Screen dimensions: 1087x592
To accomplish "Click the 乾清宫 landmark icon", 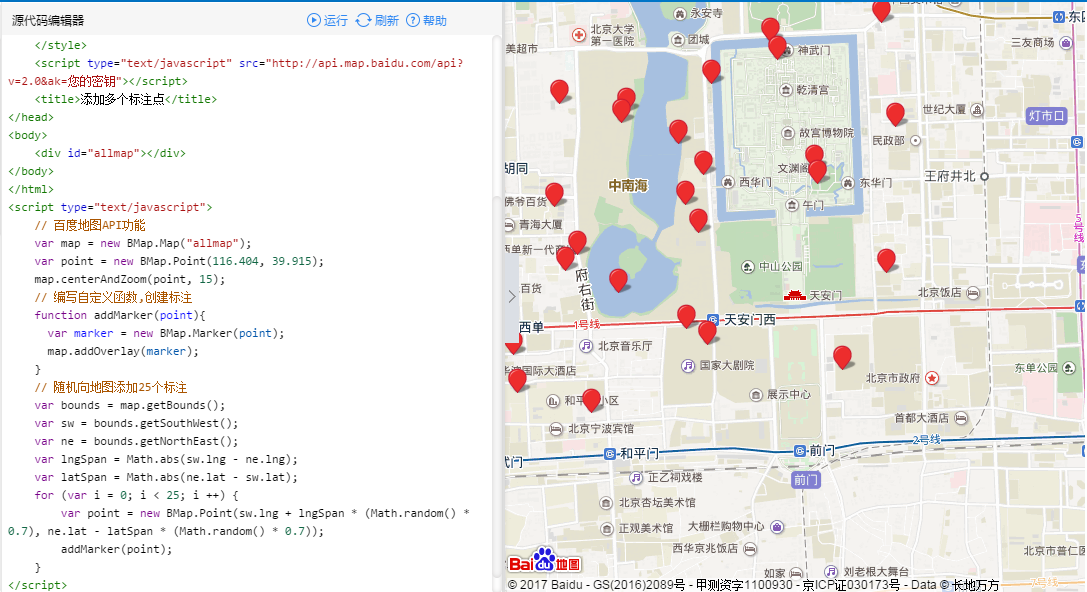I will coord(785,89).
